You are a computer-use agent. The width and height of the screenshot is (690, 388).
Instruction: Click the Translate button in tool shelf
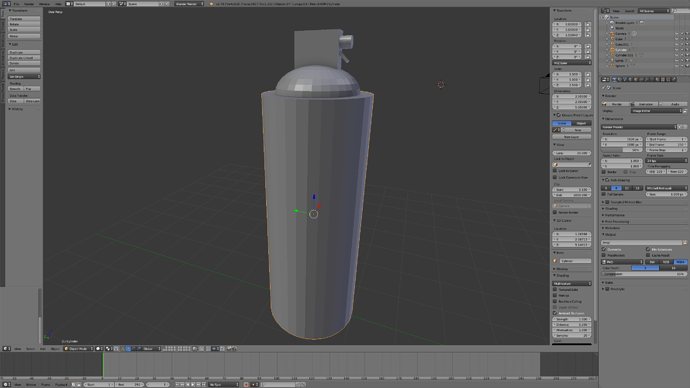coord(24,19)
